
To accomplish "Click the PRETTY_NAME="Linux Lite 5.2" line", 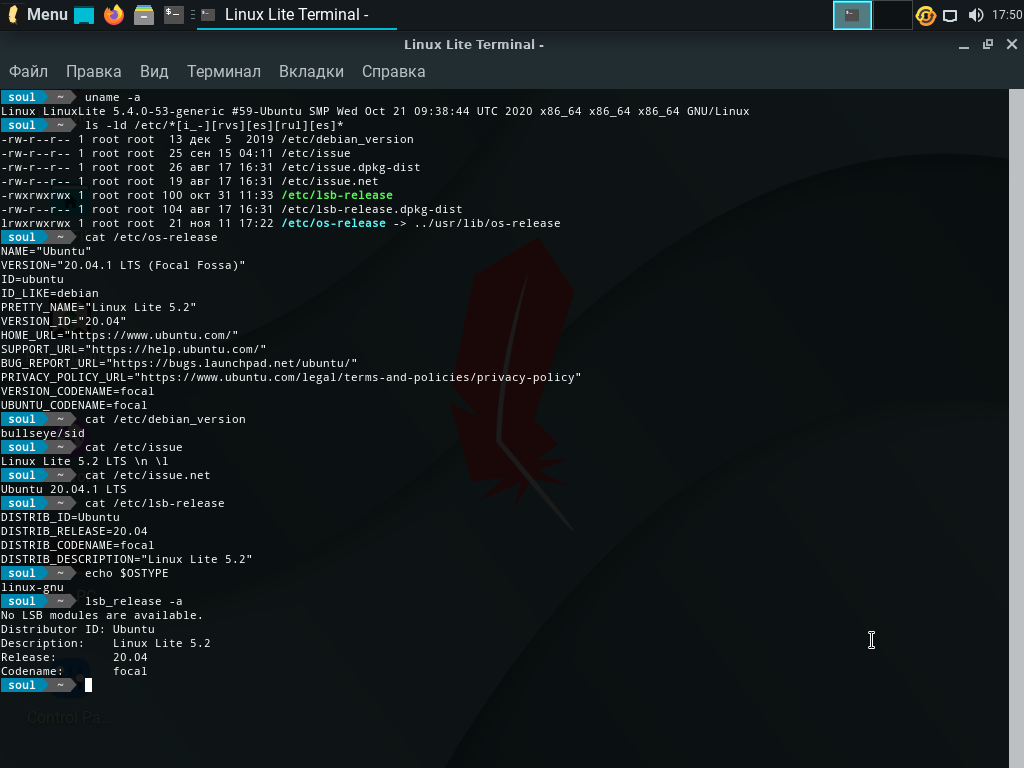I will [99, 308].
